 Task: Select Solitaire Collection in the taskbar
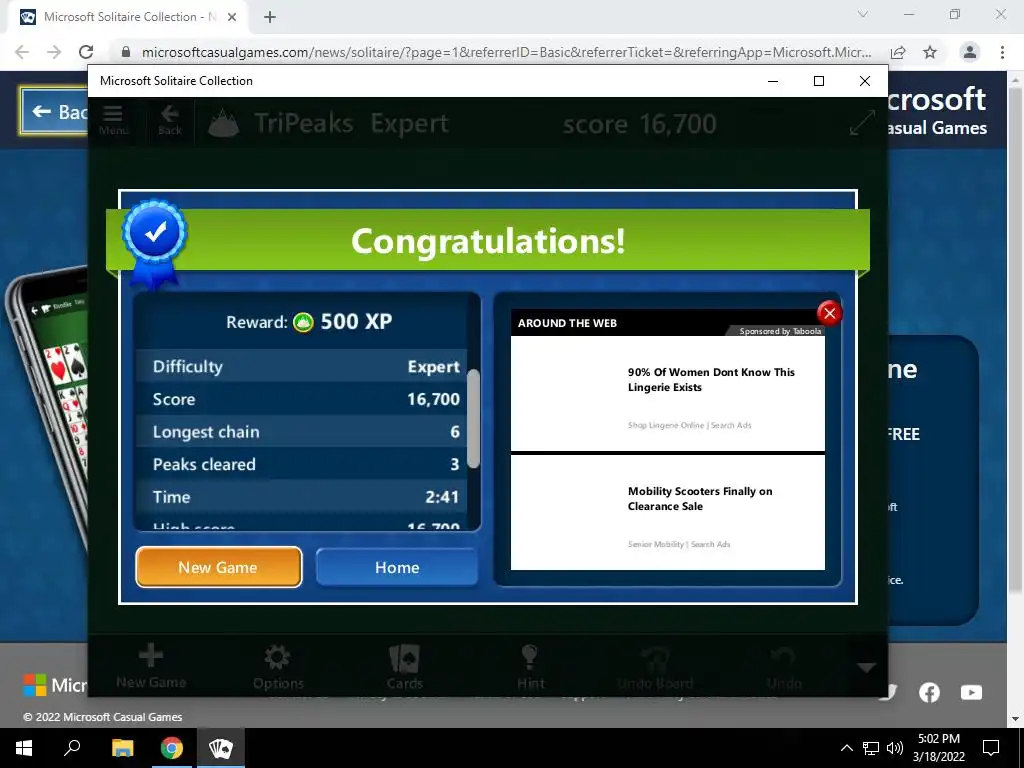point(221,748)
